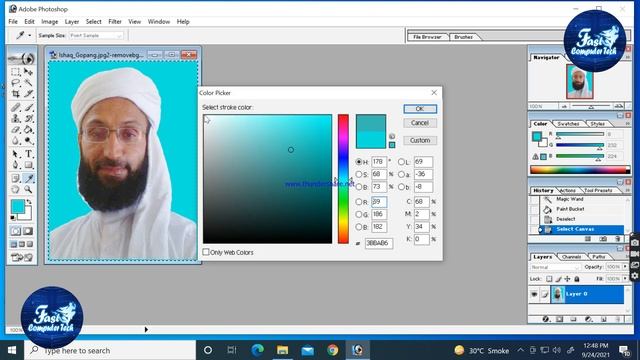Lock Layer 0 with the lock-all icon
The width and height of the screenshot is (640, 360).
(x=577, y=279)
